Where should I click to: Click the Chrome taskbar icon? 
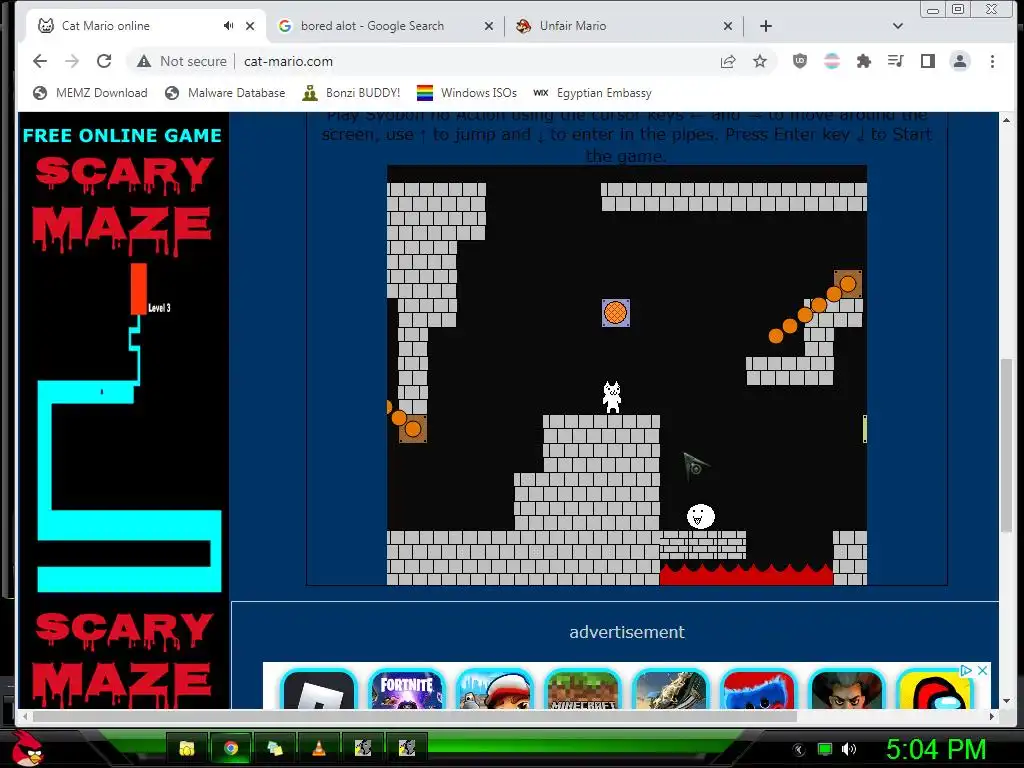pyautogui.click(x=231, y=748)
